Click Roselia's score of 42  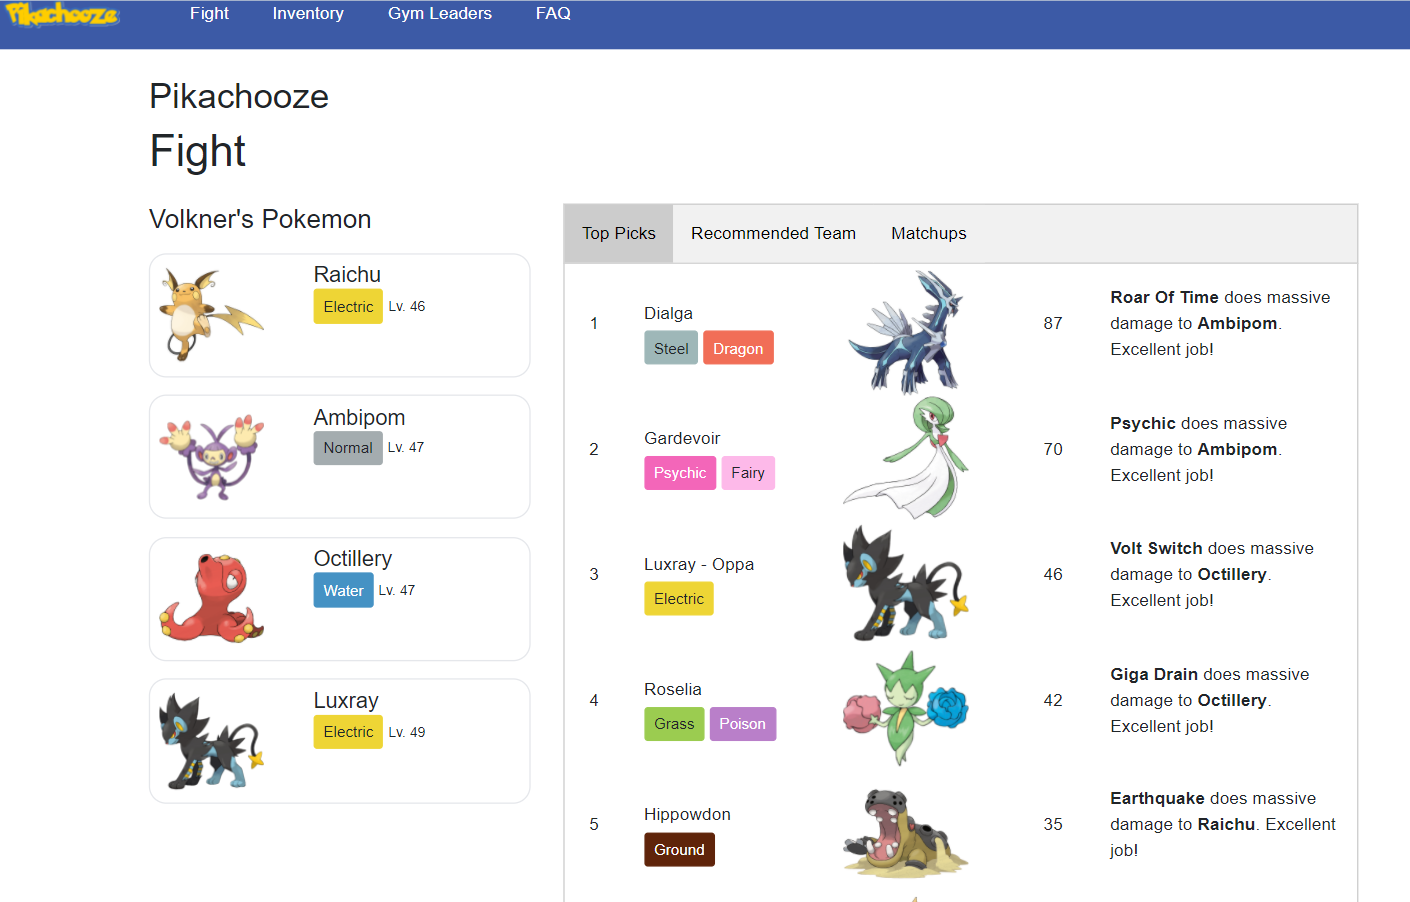[x=1053, y=700]
